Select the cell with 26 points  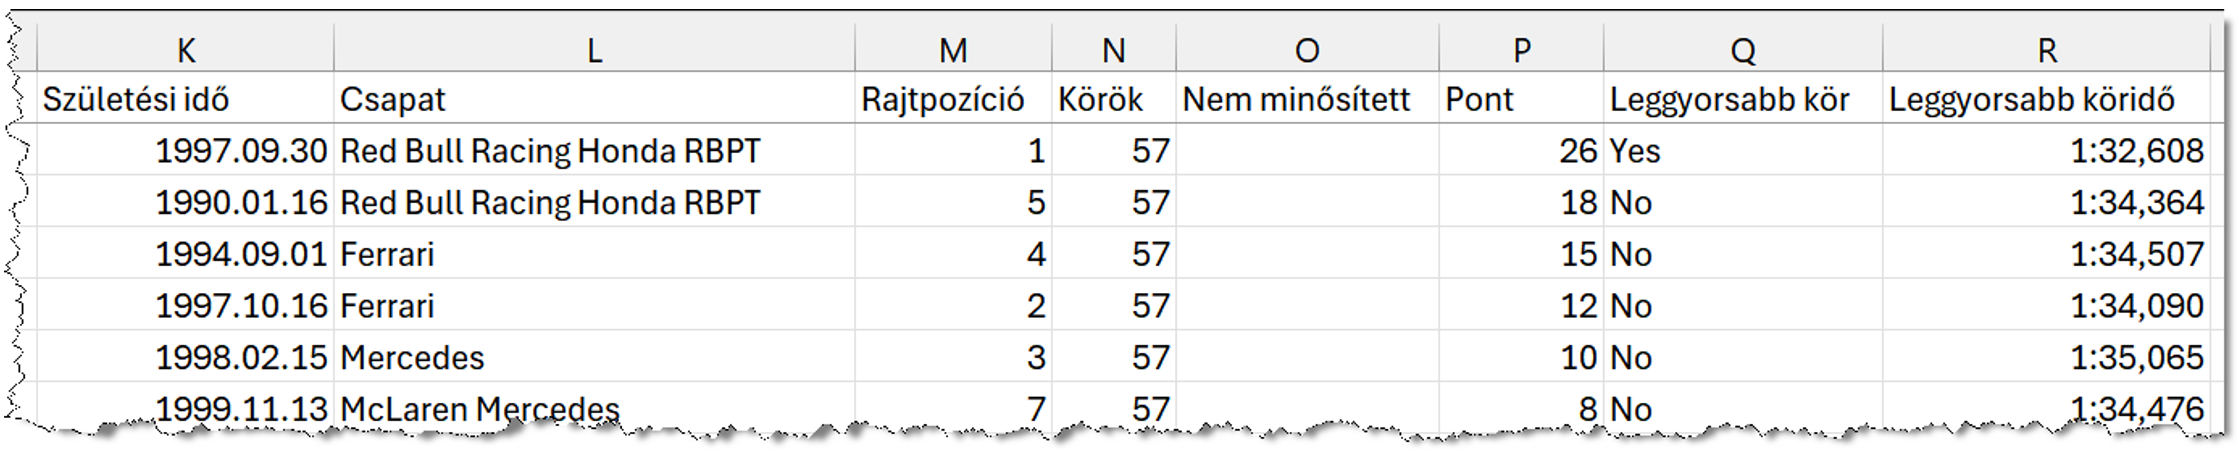point(1521,151)
